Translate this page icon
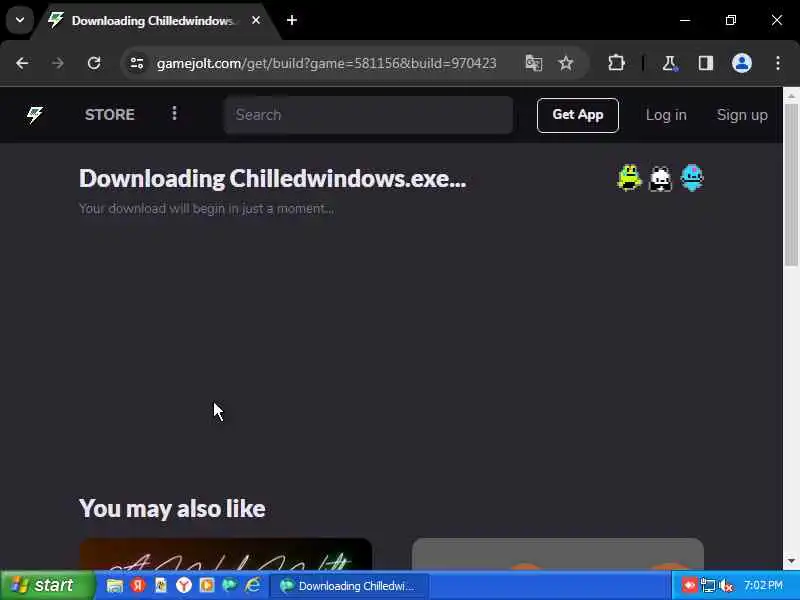This screenshot has height=600, width=800. pyautogui.click(x=534, y=63)
